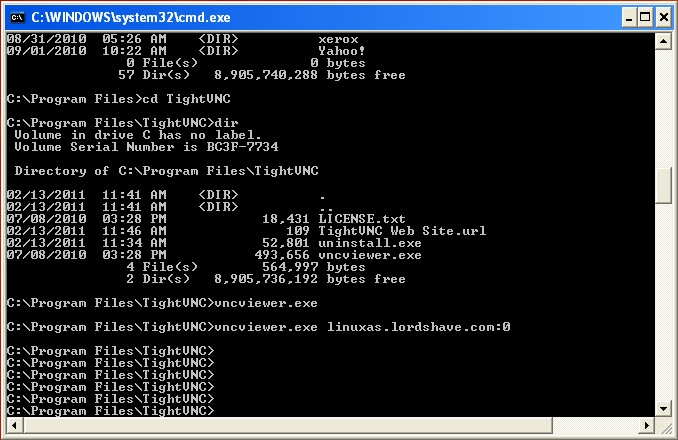Click '8,905,740,288 bytes free' text

[310, 75]
